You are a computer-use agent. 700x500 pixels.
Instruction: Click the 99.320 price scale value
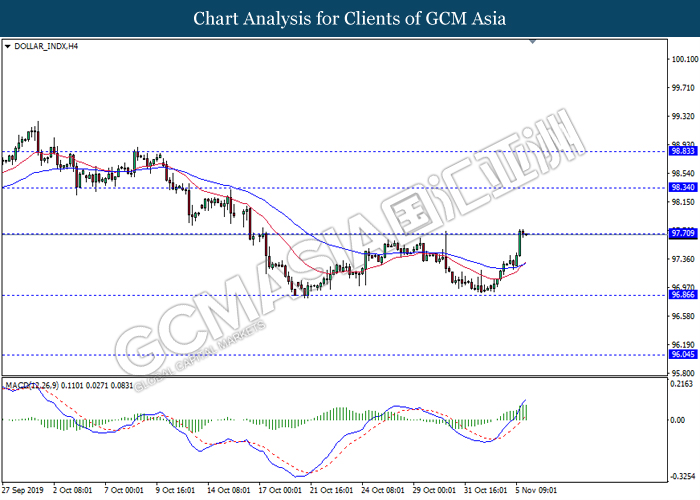pyautogui.click(x=683, y=117)
